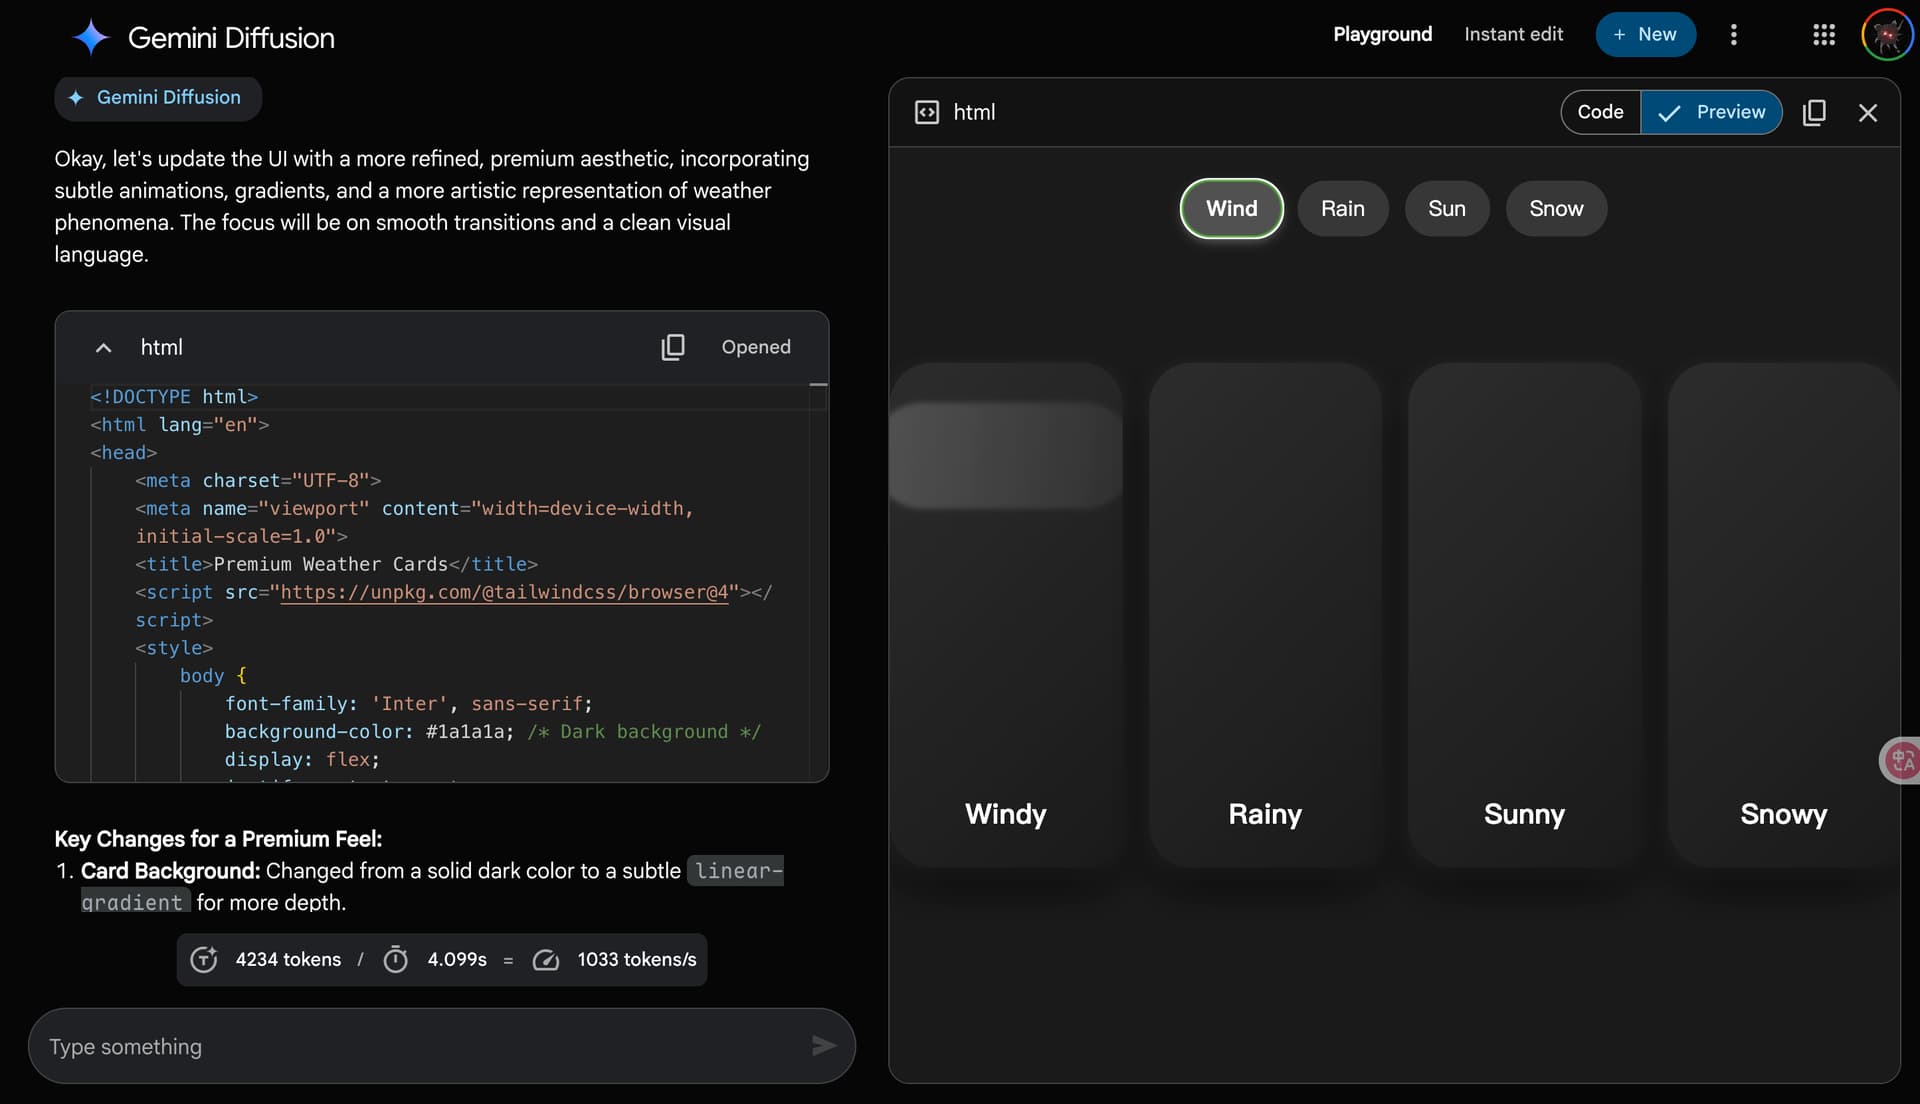Click the 4234 tokens value
Image resolution: width=1920 pixels, height=1104 pixels.
pos(288,960)
